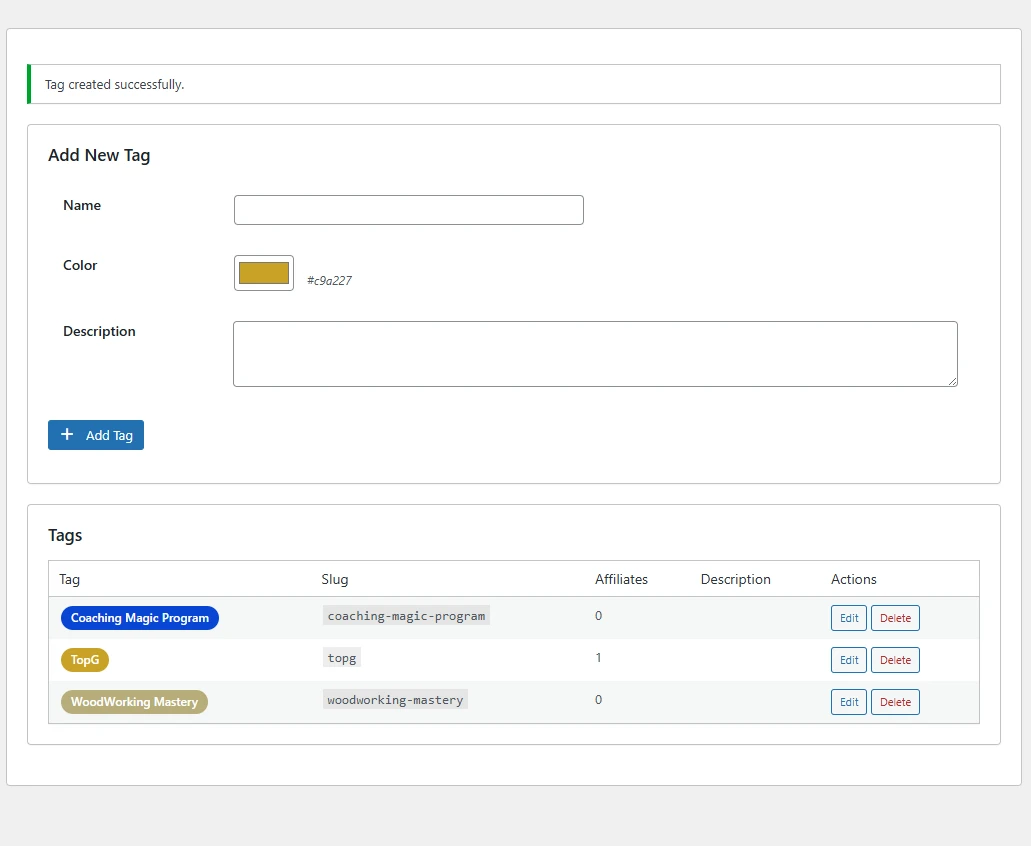Viewport: 1031px width, 846px height.
Task: Click the Affiliates column header
Action: click(621, 579)
